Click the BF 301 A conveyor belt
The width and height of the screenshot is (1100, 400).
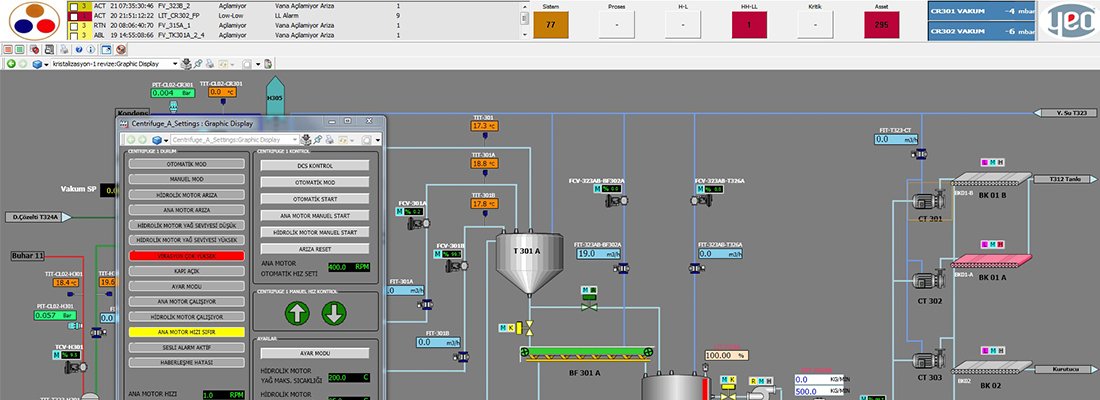[589, 352]
